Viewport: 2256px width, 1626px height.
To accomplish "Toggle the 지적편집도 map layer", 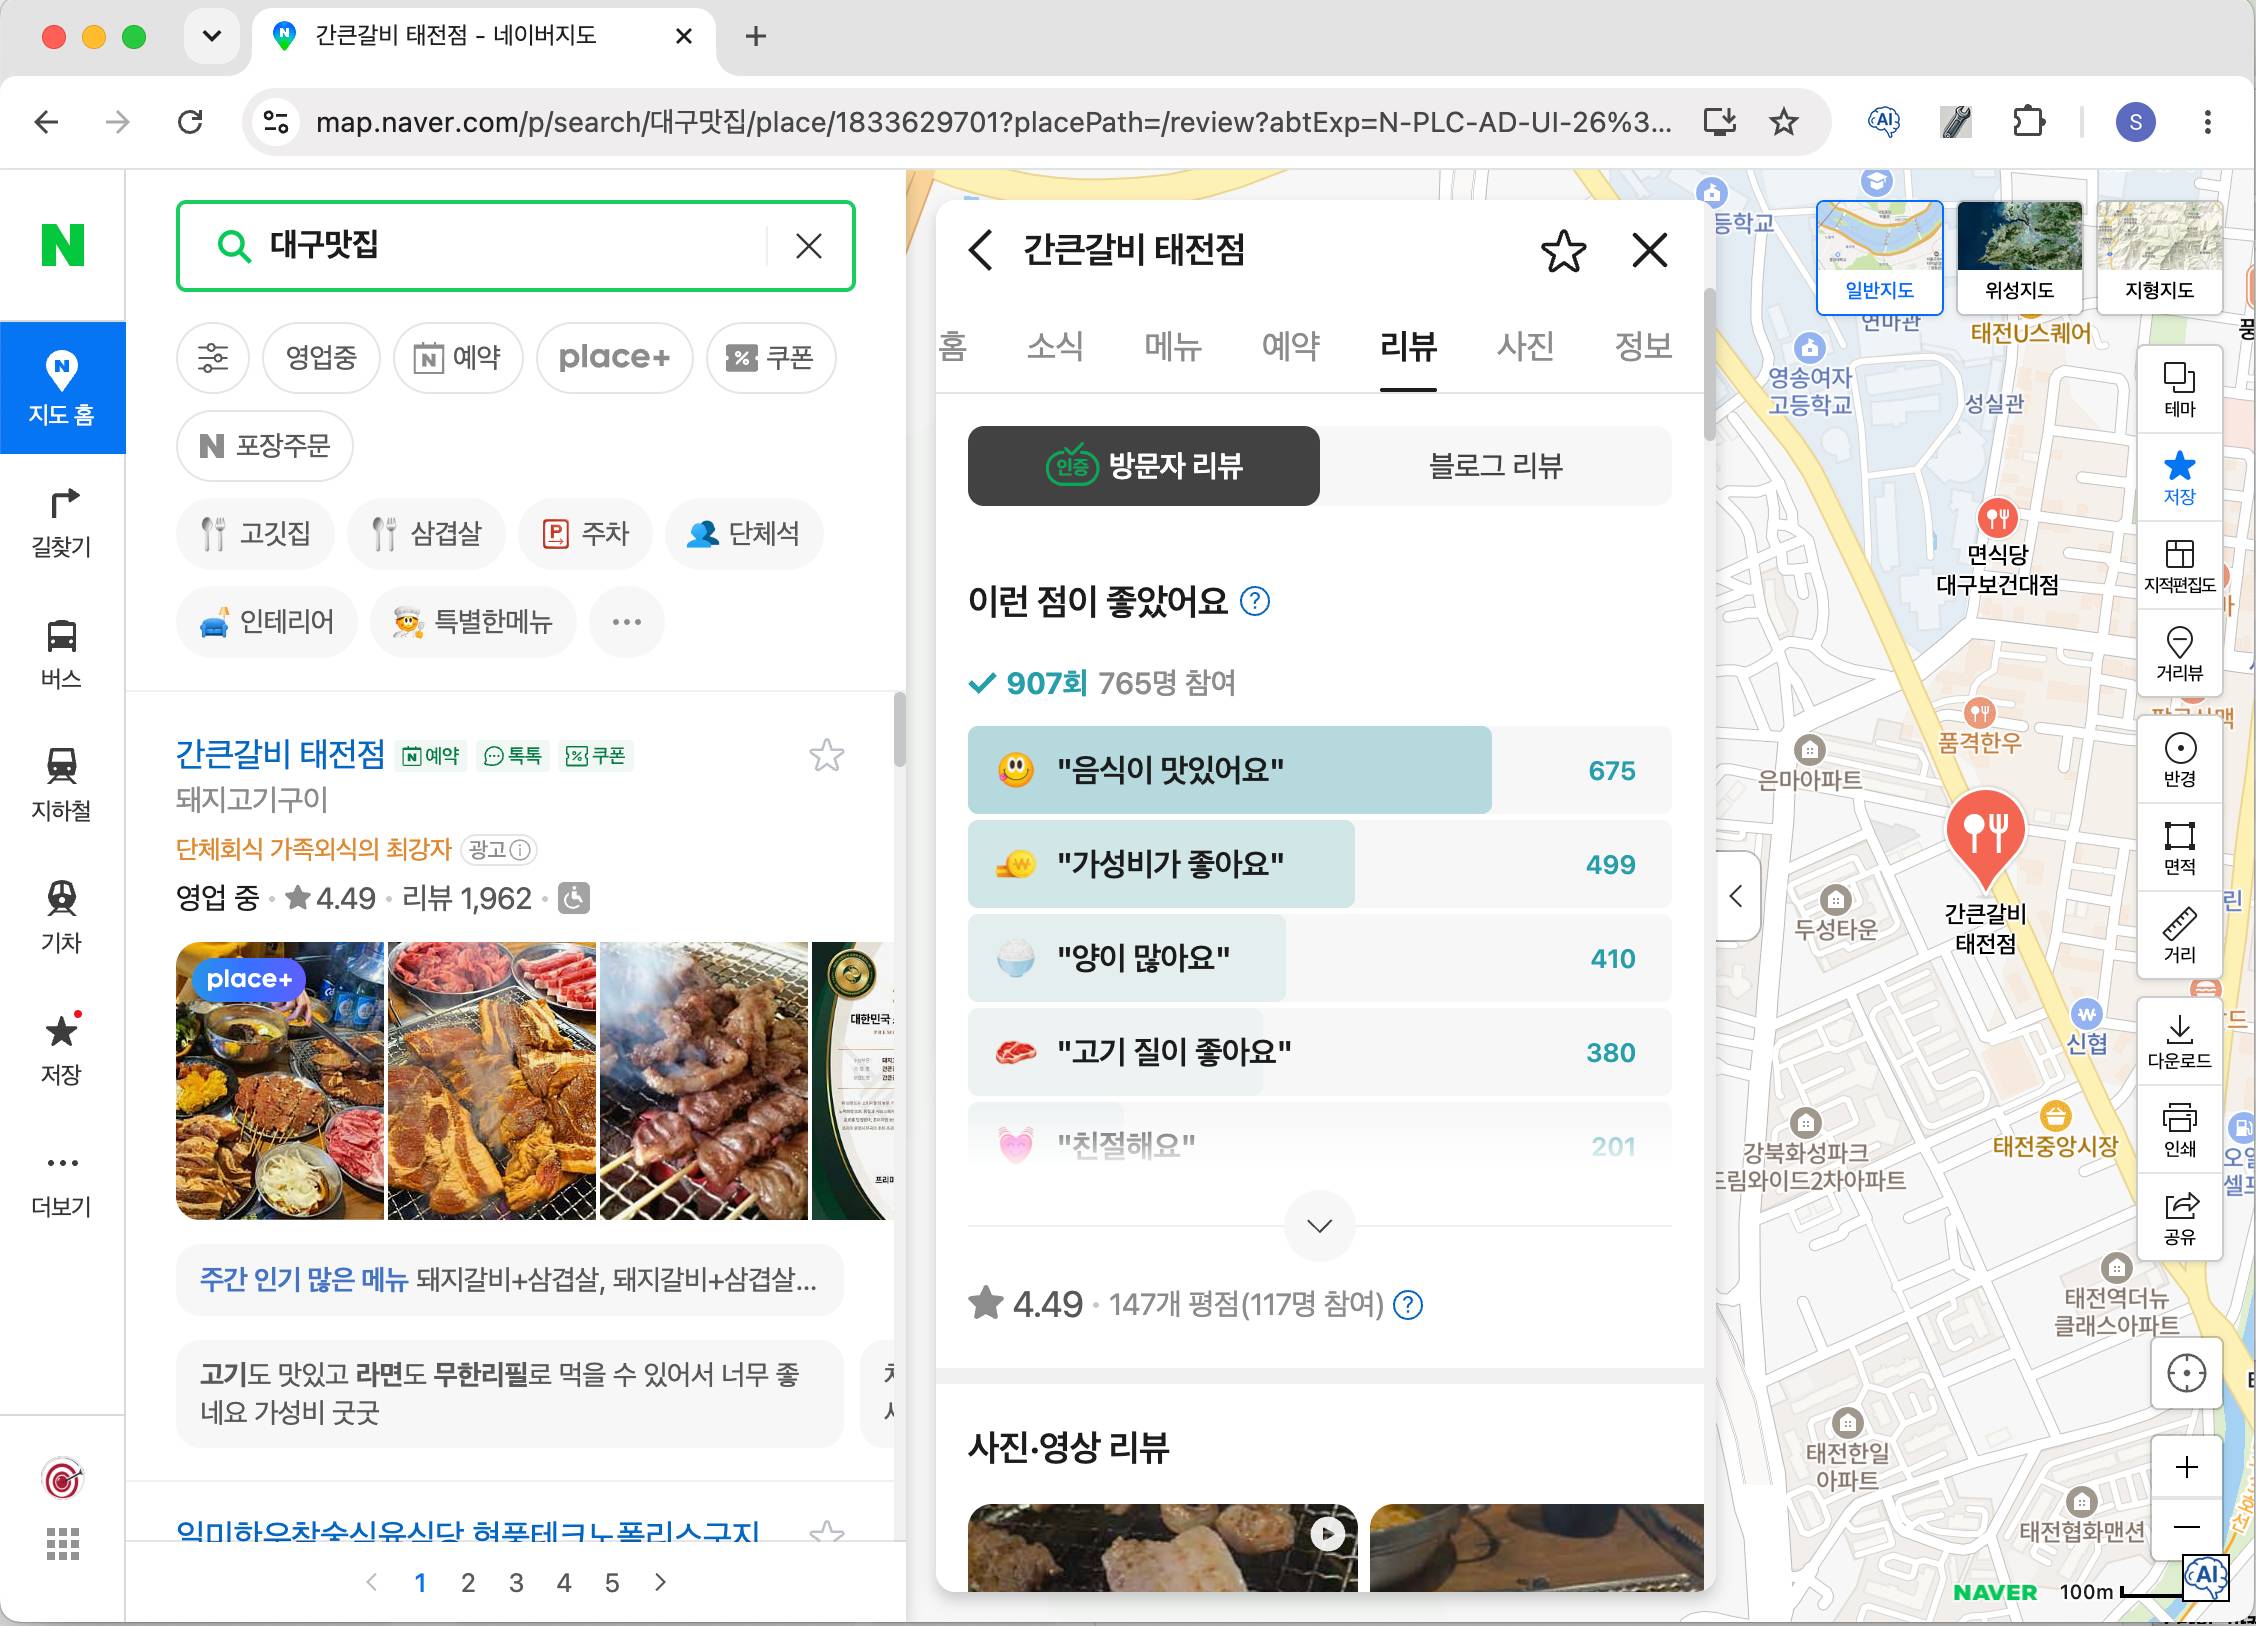I will [2180, 566].
